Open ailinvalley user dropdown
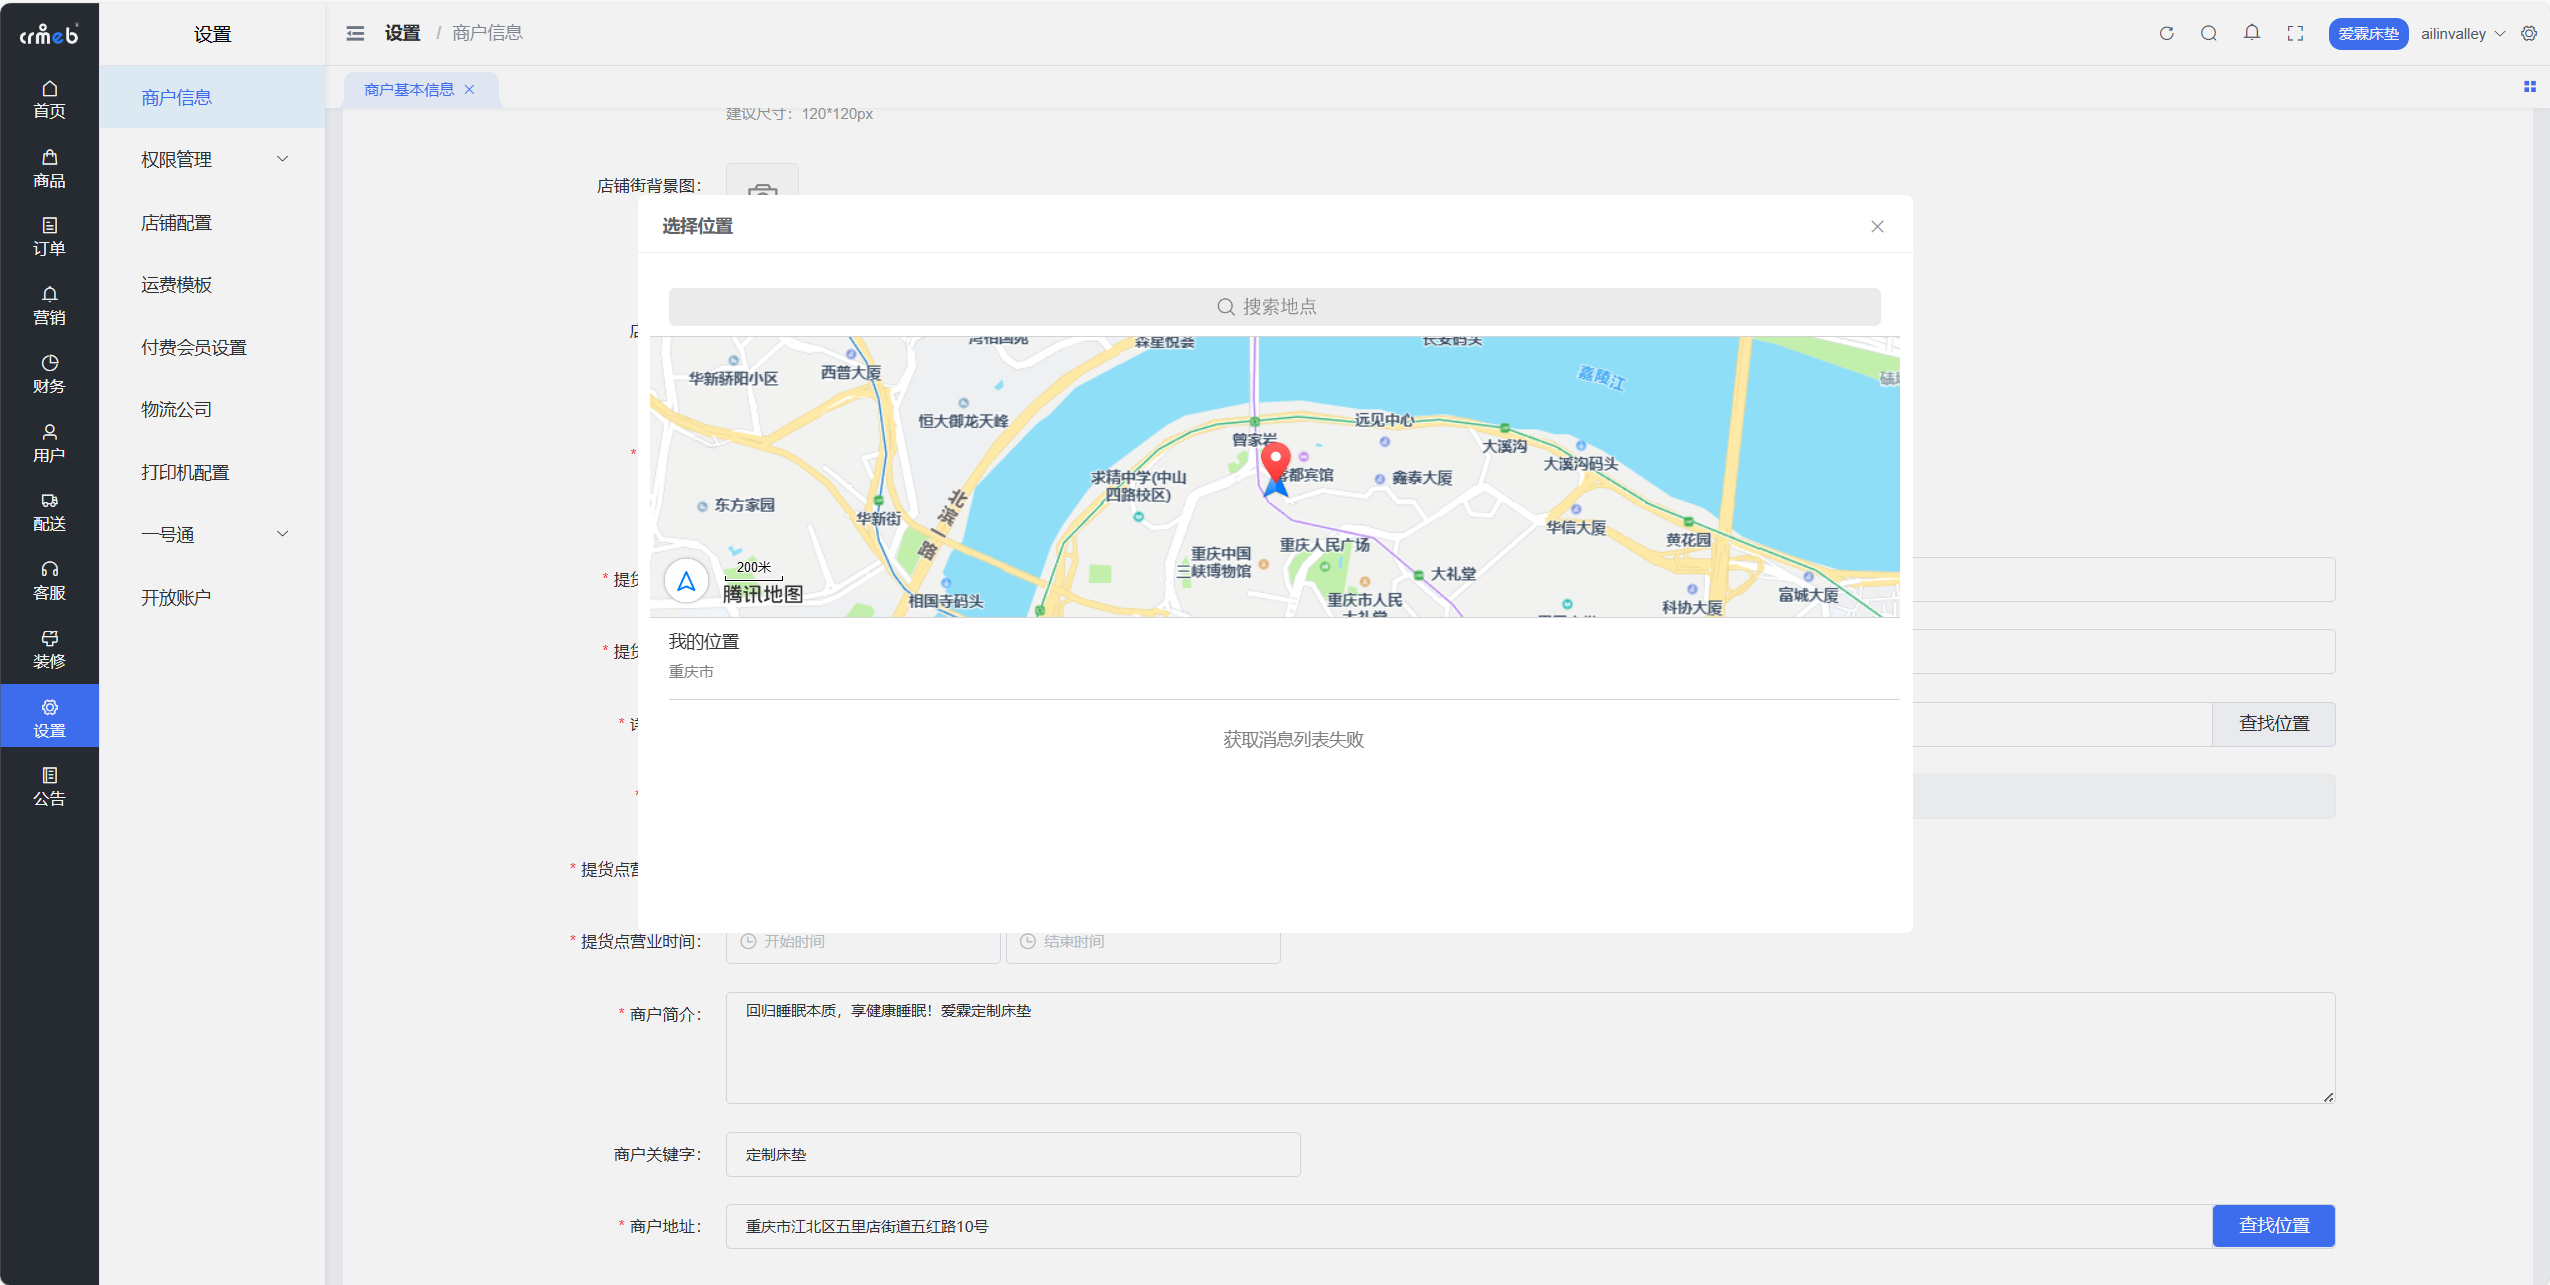 coord(2462,33)
